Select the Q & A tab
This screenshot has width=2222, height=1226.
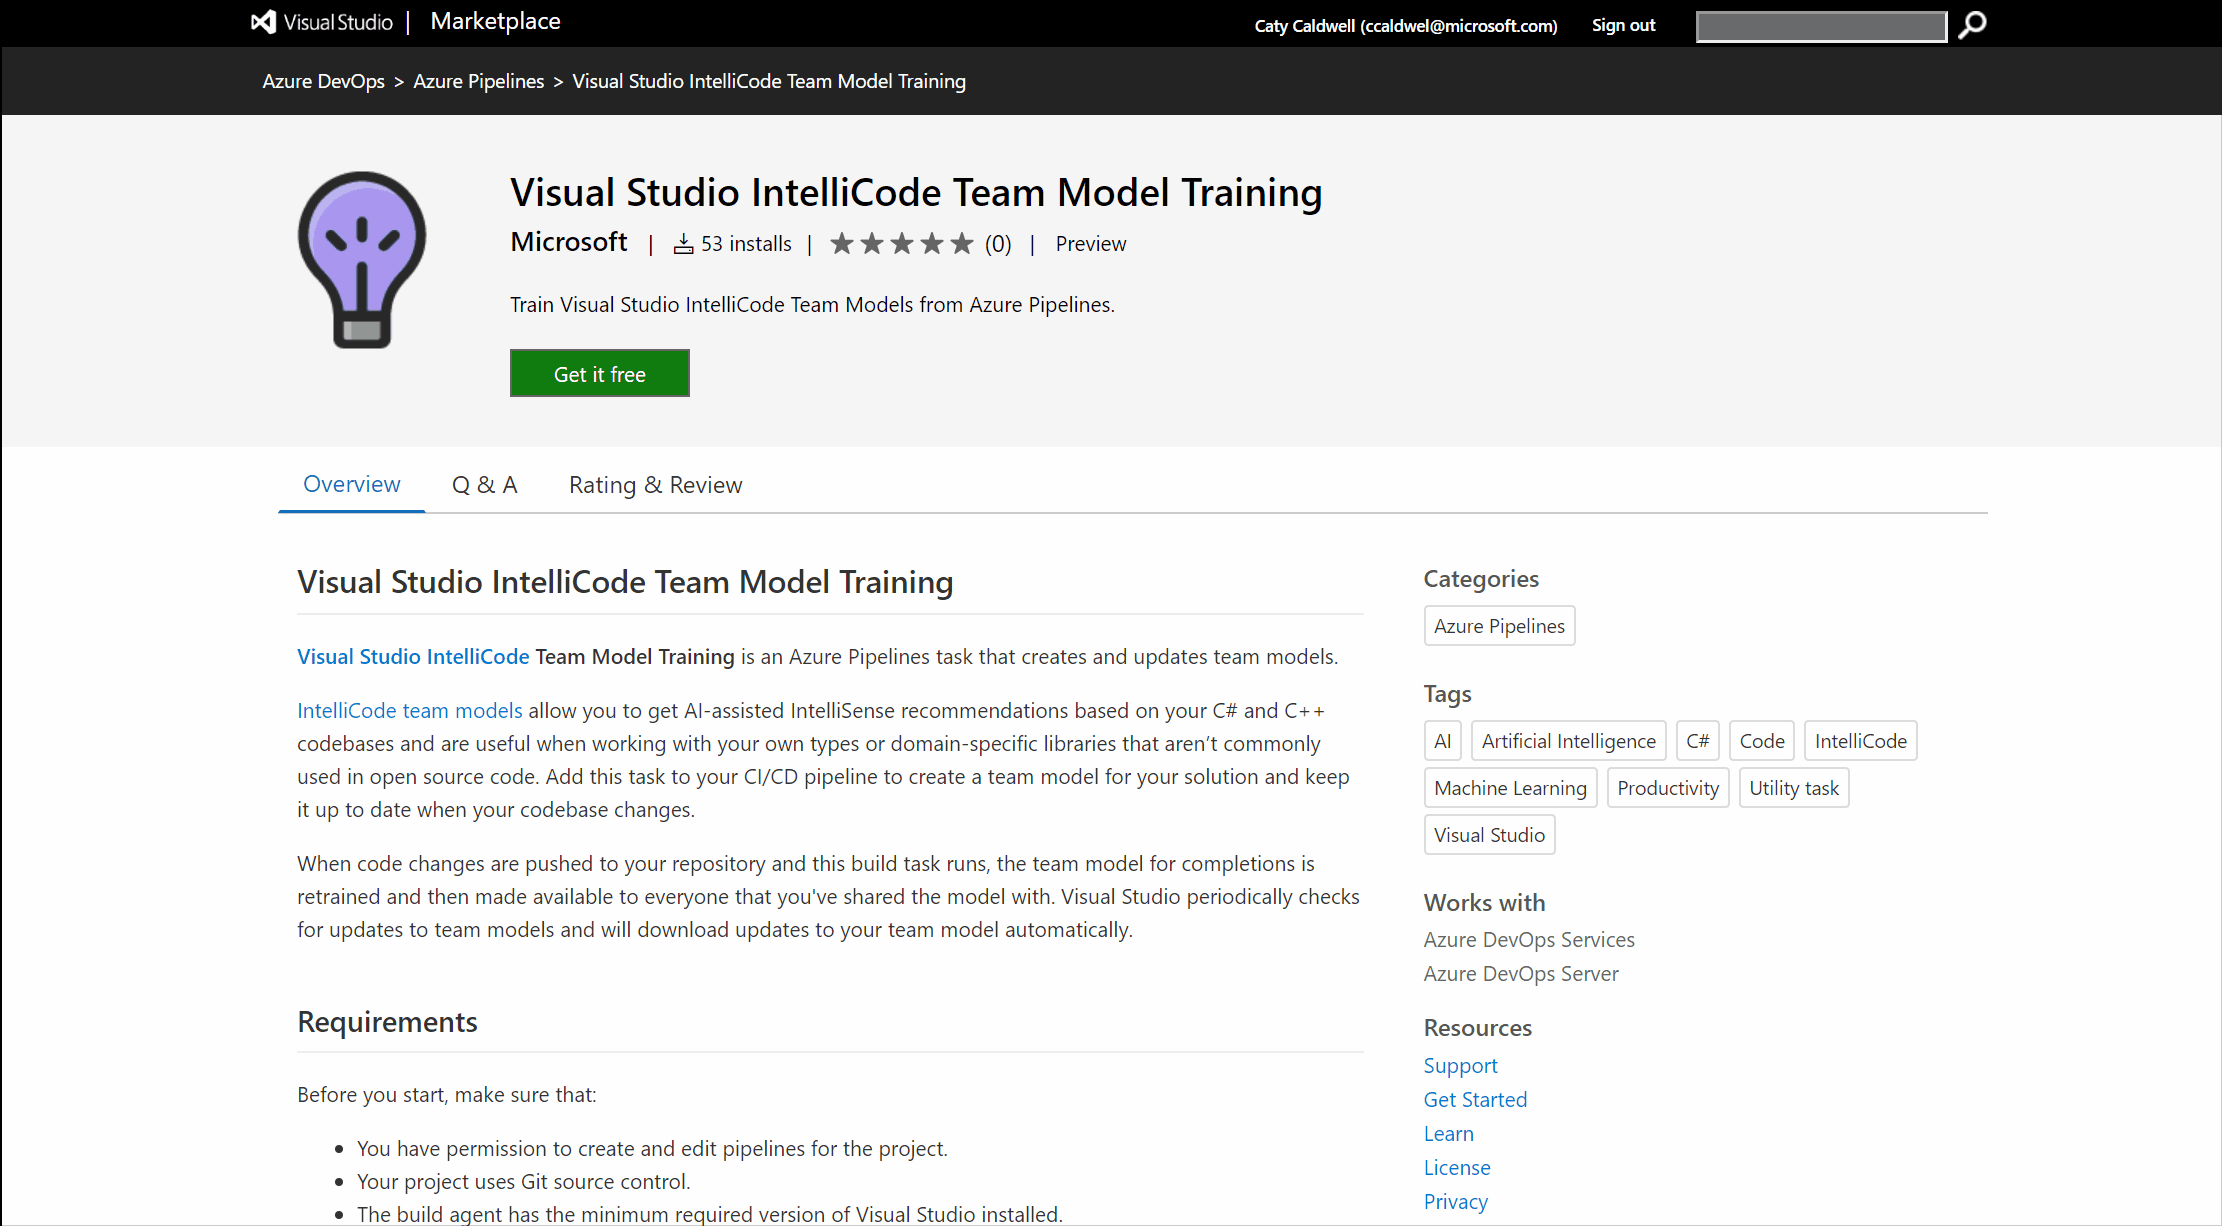point(486,483)
